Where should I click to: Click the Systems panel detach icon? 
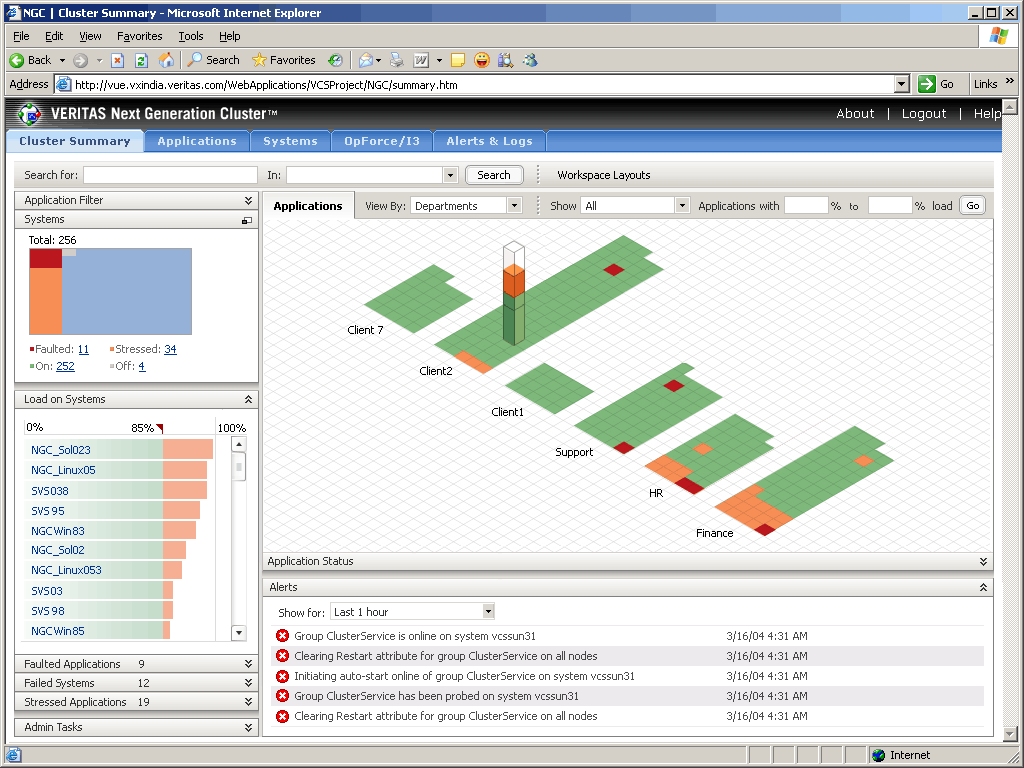coord(246,220)
